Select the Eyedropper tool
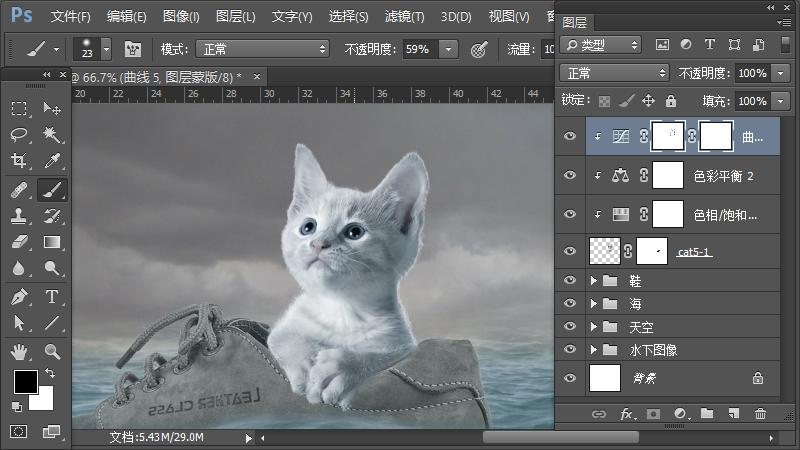The width and height of the screenshot is (800, 450). (52, 161)
